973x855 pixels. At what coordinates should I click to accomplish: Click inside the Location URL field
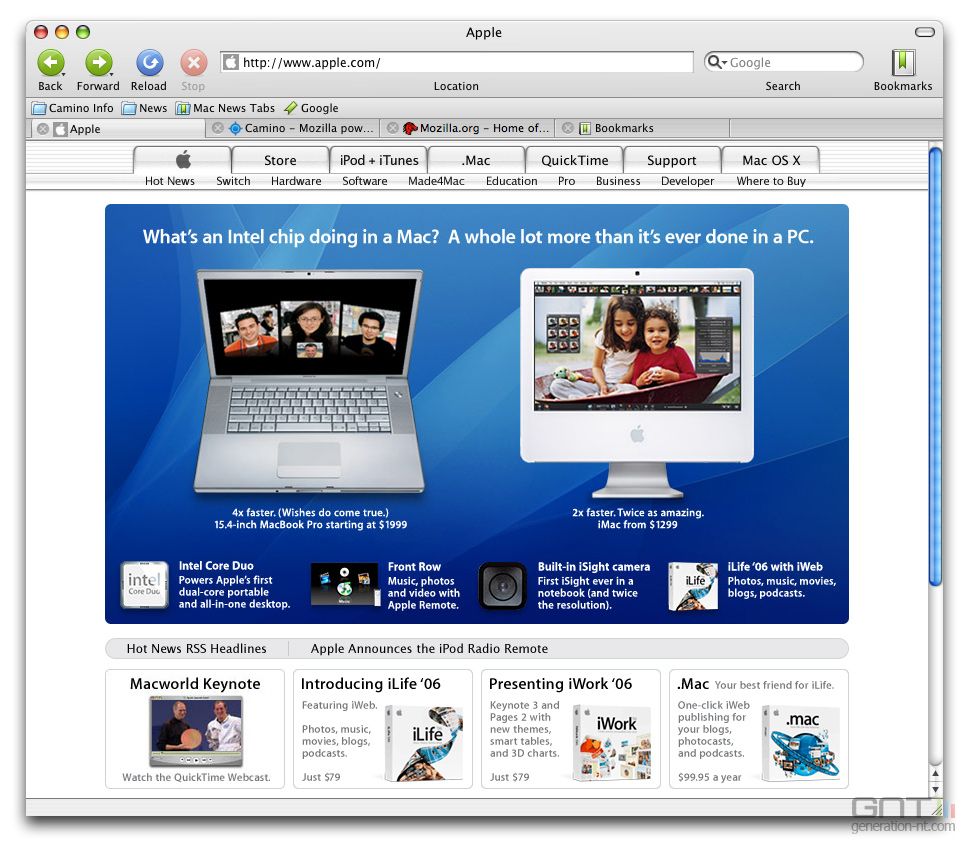[x=457, y=62]
